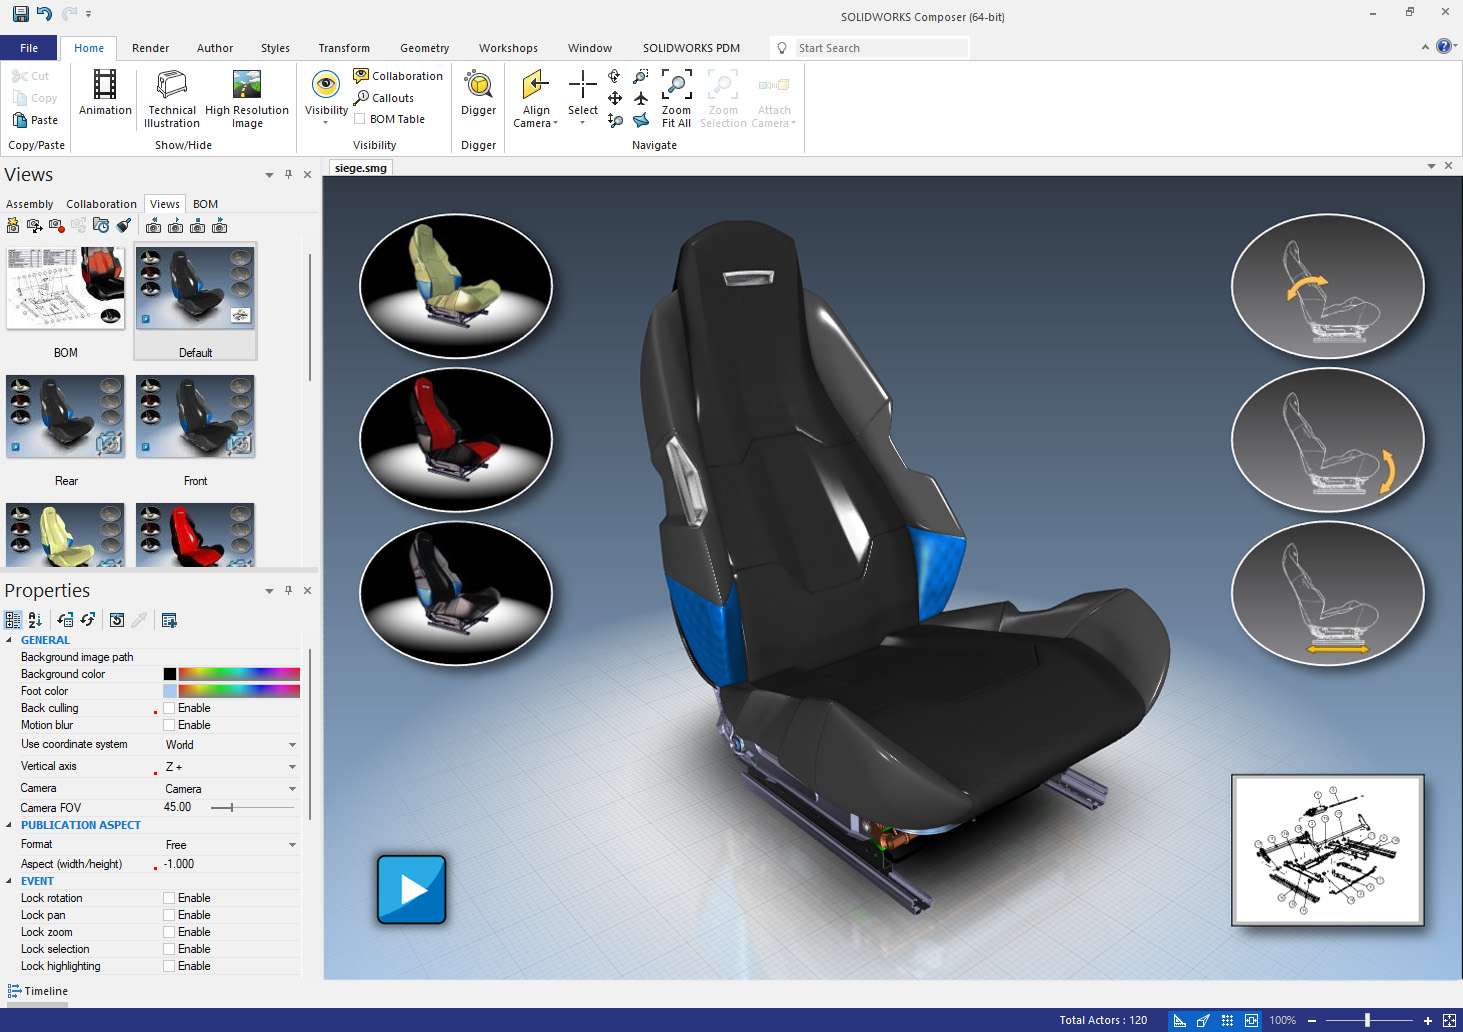
Task: Open the Transform ribbon tab
Action: [344, 48]
